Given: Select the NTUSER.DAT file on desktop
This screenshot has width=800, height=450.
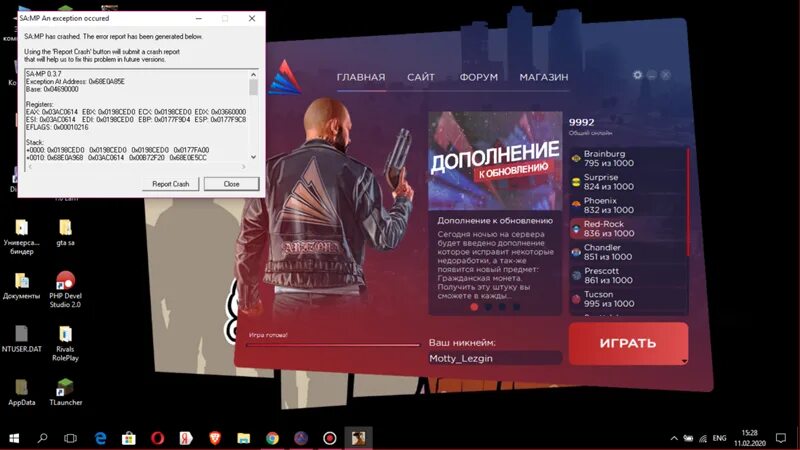Looking at the screenshot, I should [21, 339].
